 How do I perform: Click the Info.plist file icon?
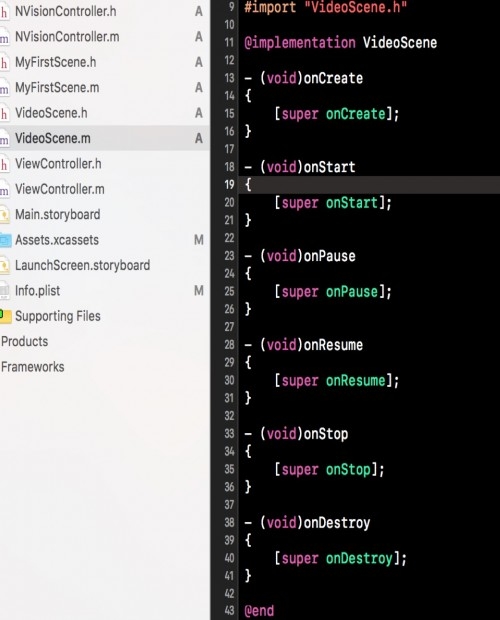pos(4,291)
